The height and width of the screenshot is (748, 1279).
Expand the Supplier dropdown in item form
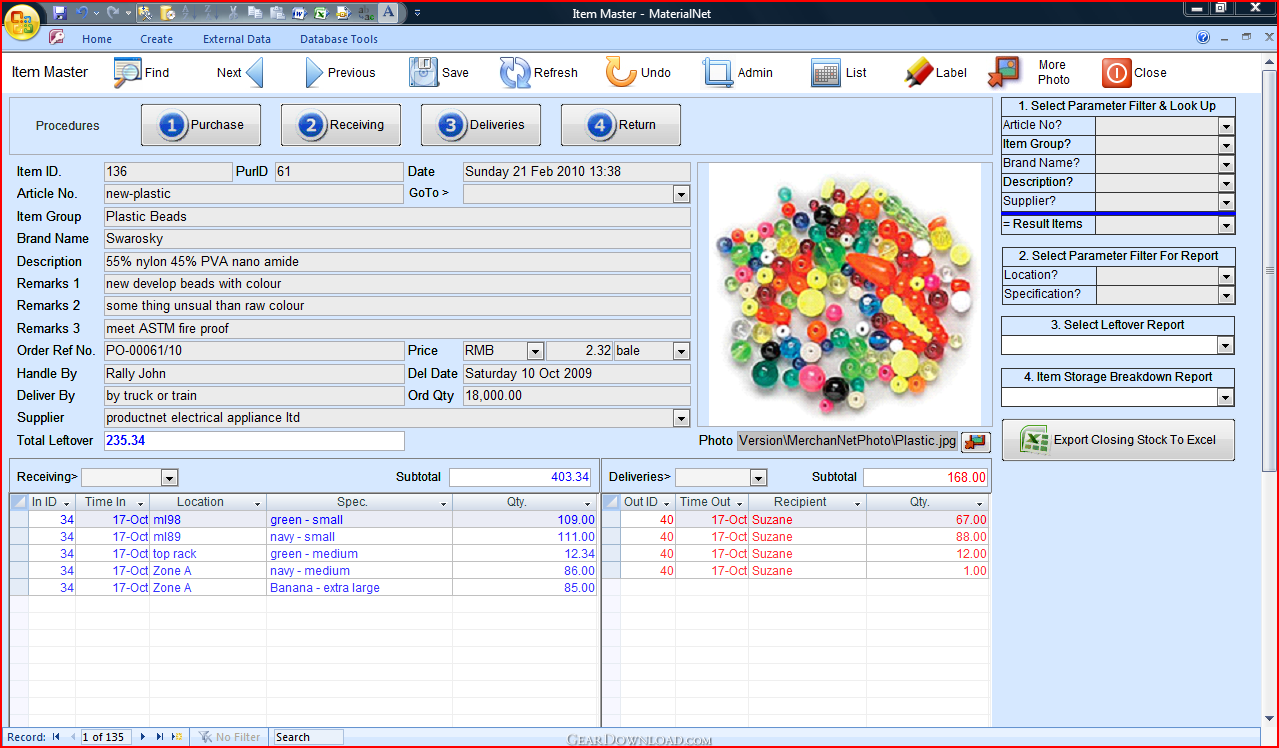(x=681, y=418)
